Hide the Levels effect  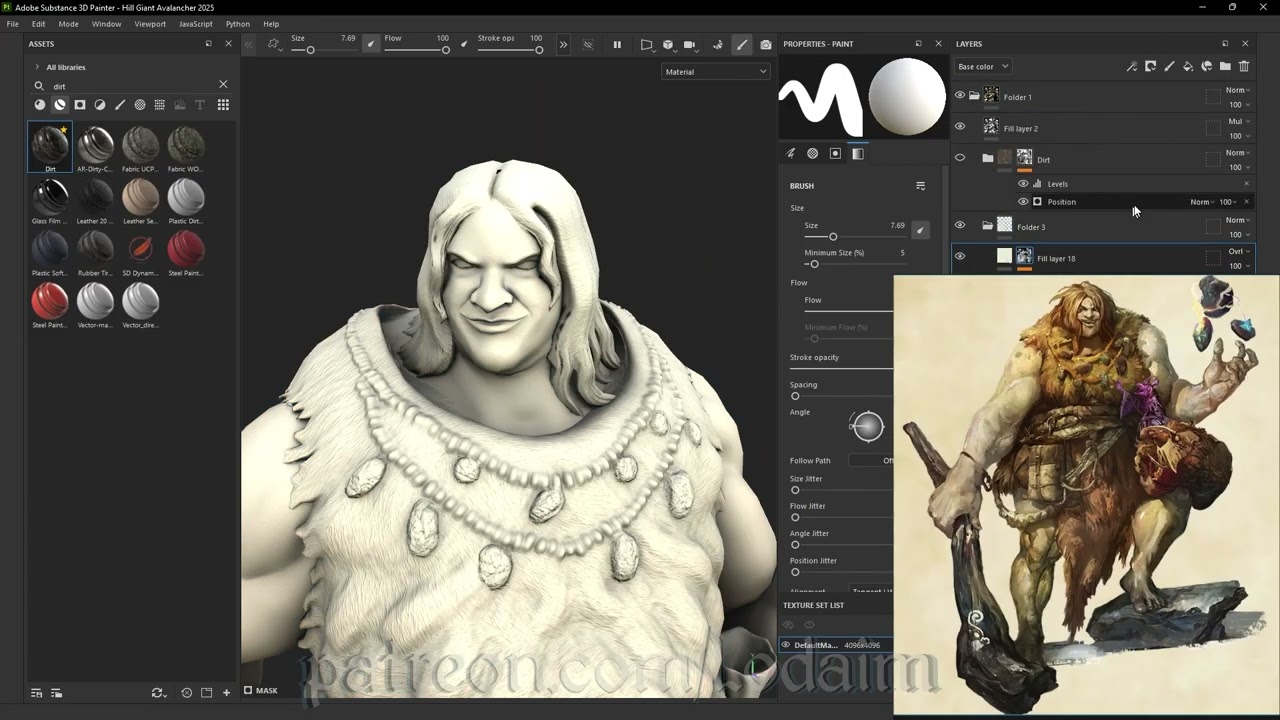[x=1023, y=184]
